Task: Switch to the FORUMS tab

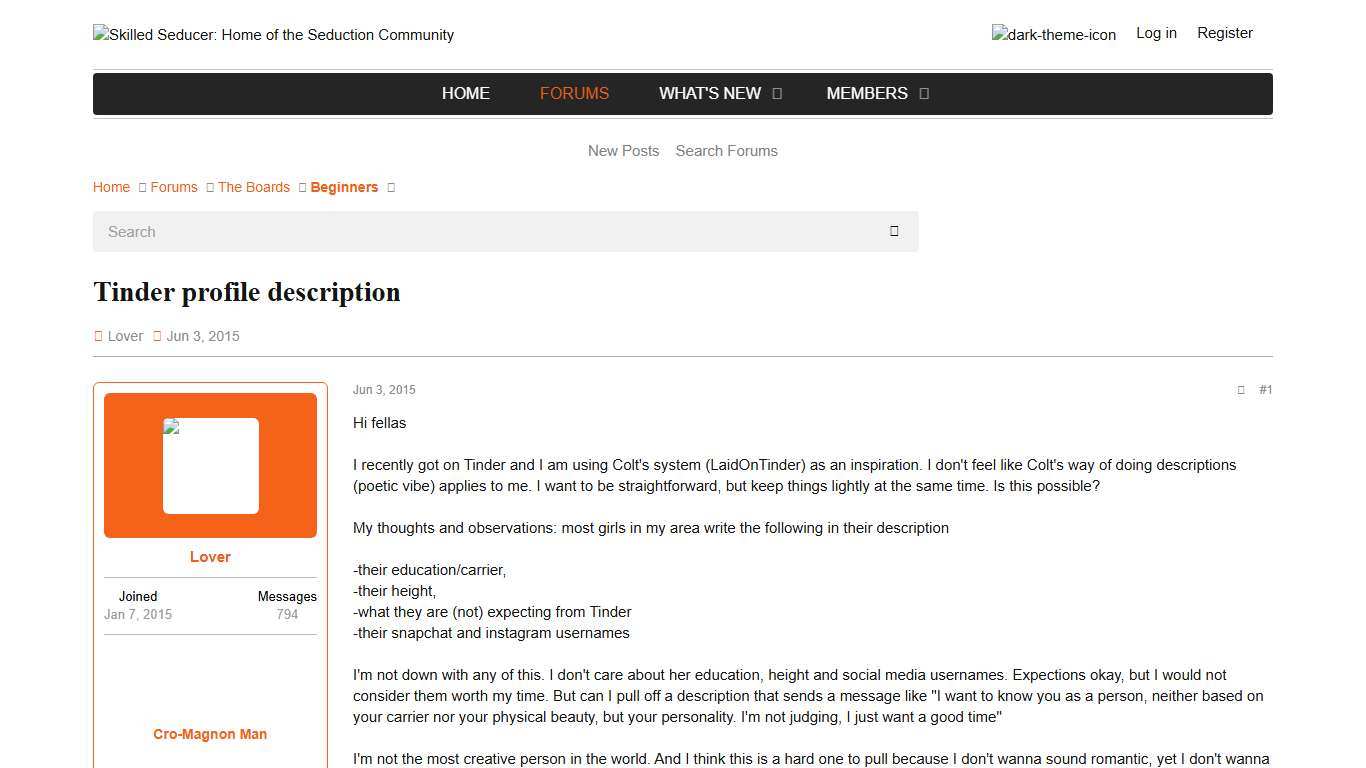Action: point(574,93)
